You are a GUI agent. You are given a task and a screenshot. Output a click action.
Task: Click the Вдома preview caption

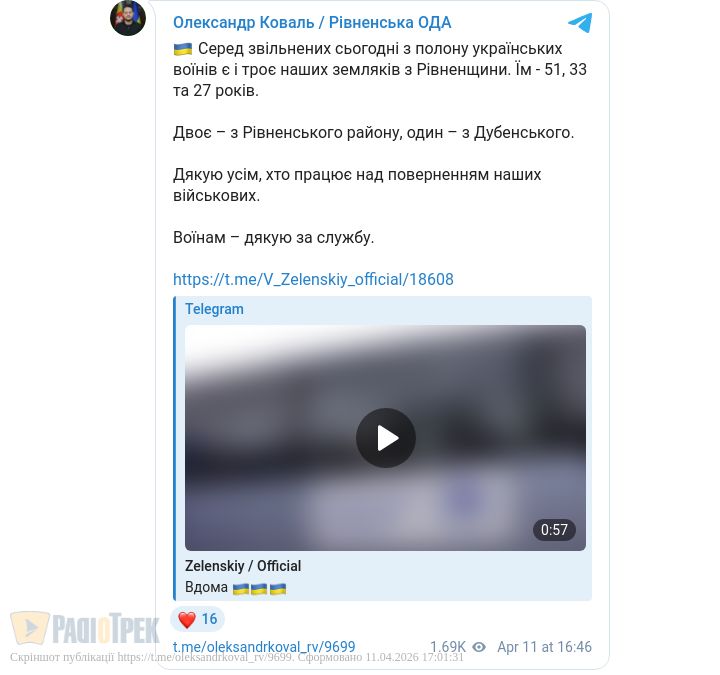click(x=206, y=587)
